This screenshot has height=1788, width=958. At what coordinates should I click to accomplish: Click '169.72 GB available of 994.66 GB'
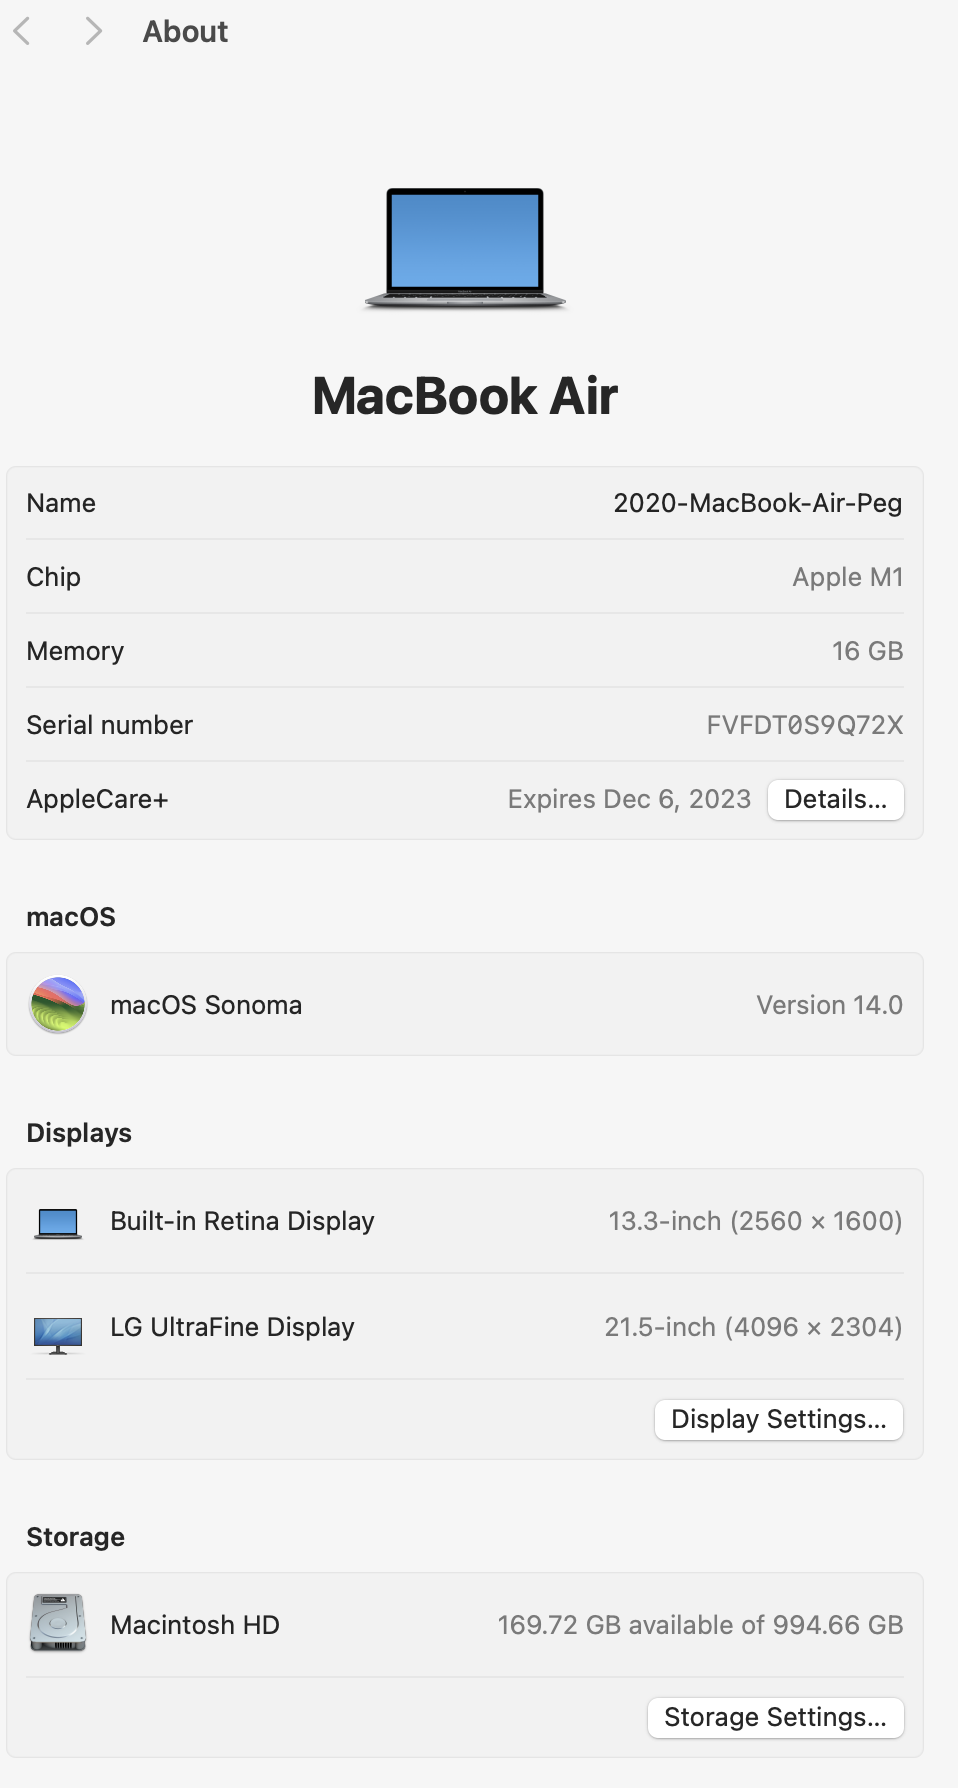point(701,1625)
